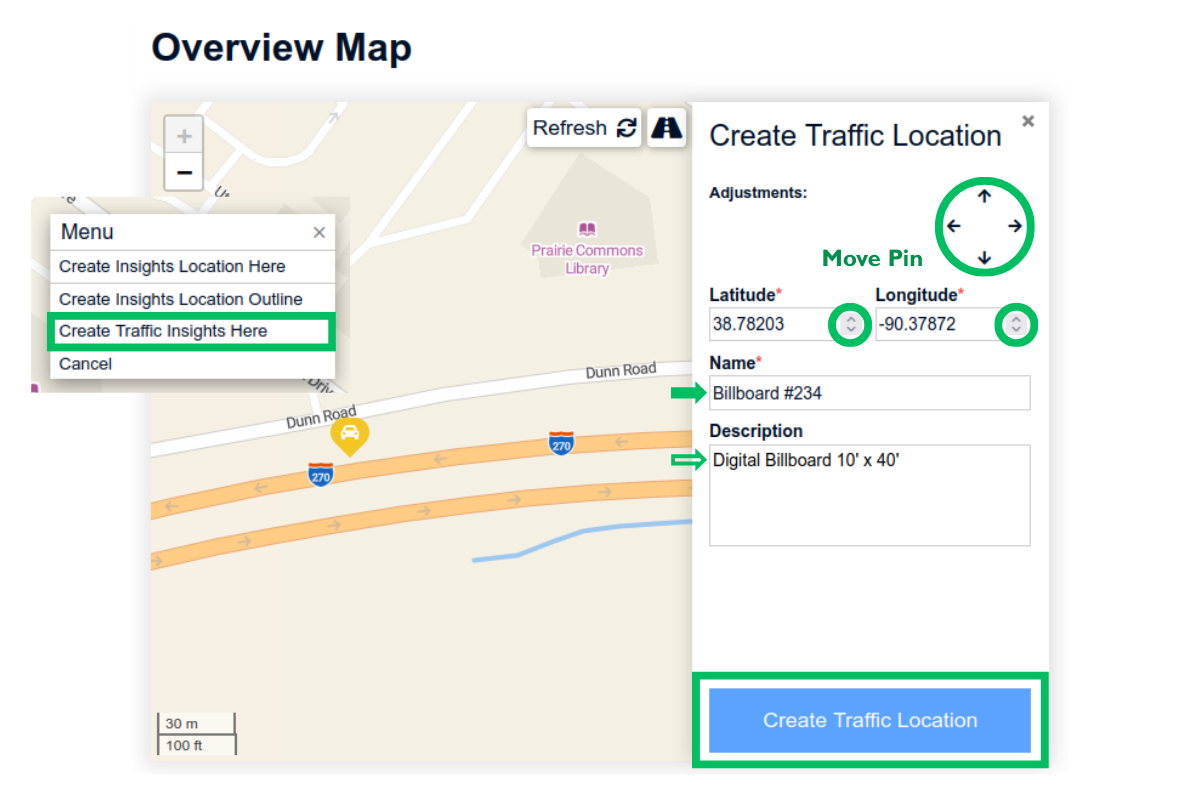Select Create Insights Location Here option
The image size is (1200, 800).
click(172, 267)
